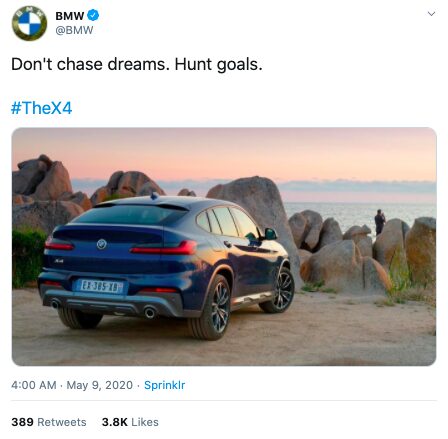Open the #TheX4 hashtag
The image size is (448, 439).
(41, 108)
